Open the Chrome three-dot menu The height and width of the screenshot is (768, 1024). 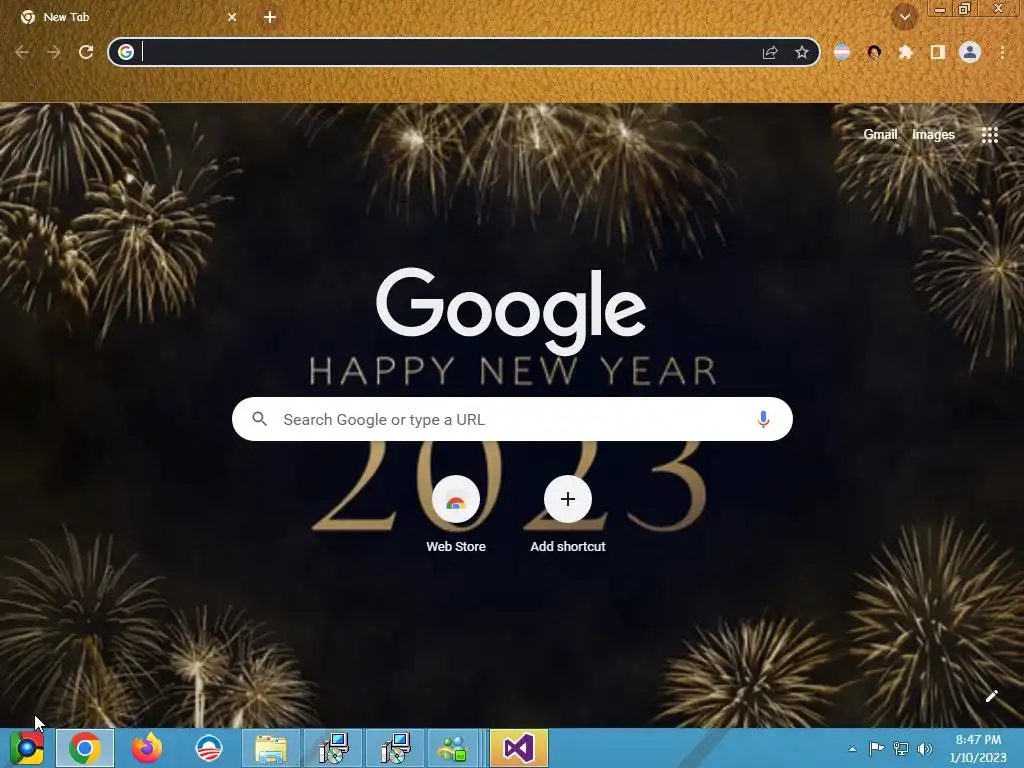(1002, 52)
